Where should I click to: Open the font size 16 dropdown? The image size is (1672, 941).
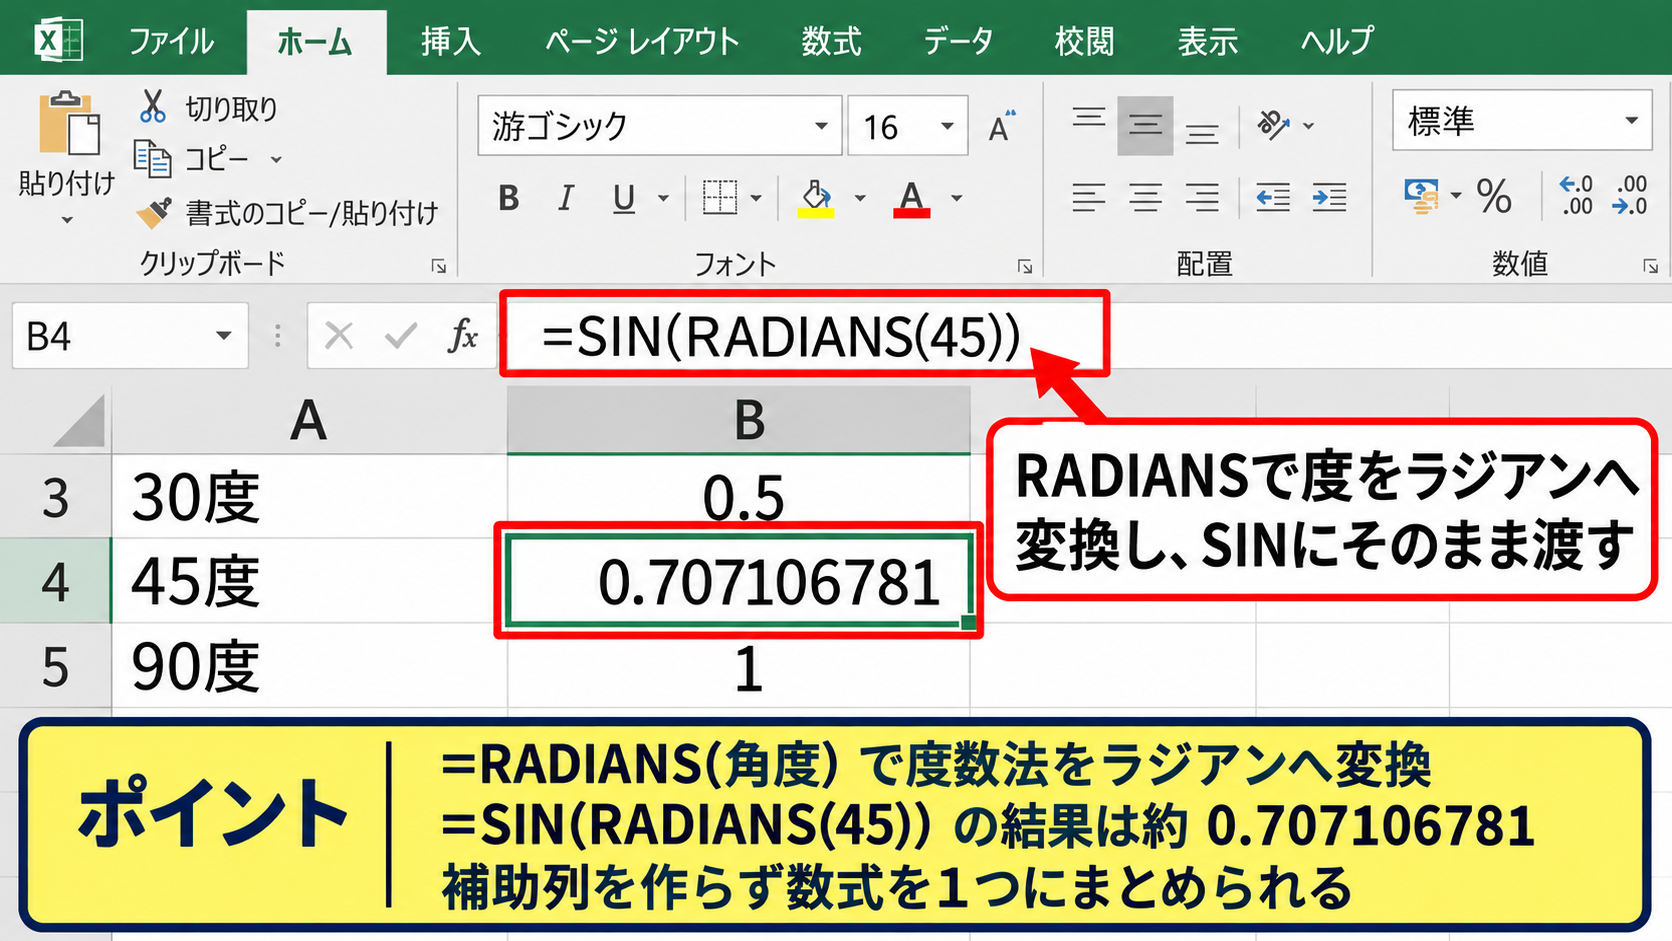tap(946, 126)
